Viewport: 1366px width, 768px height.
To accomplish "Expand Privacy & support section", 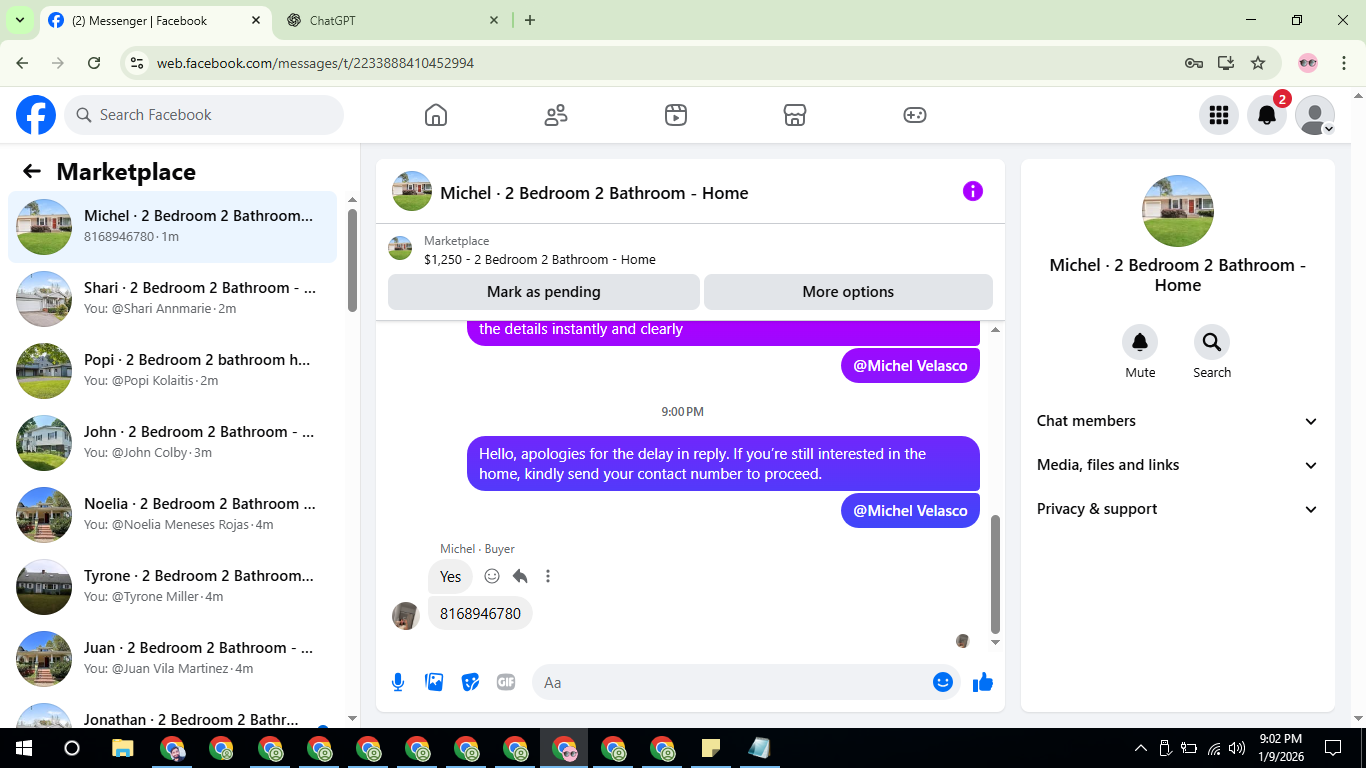I will point(1178,509).
